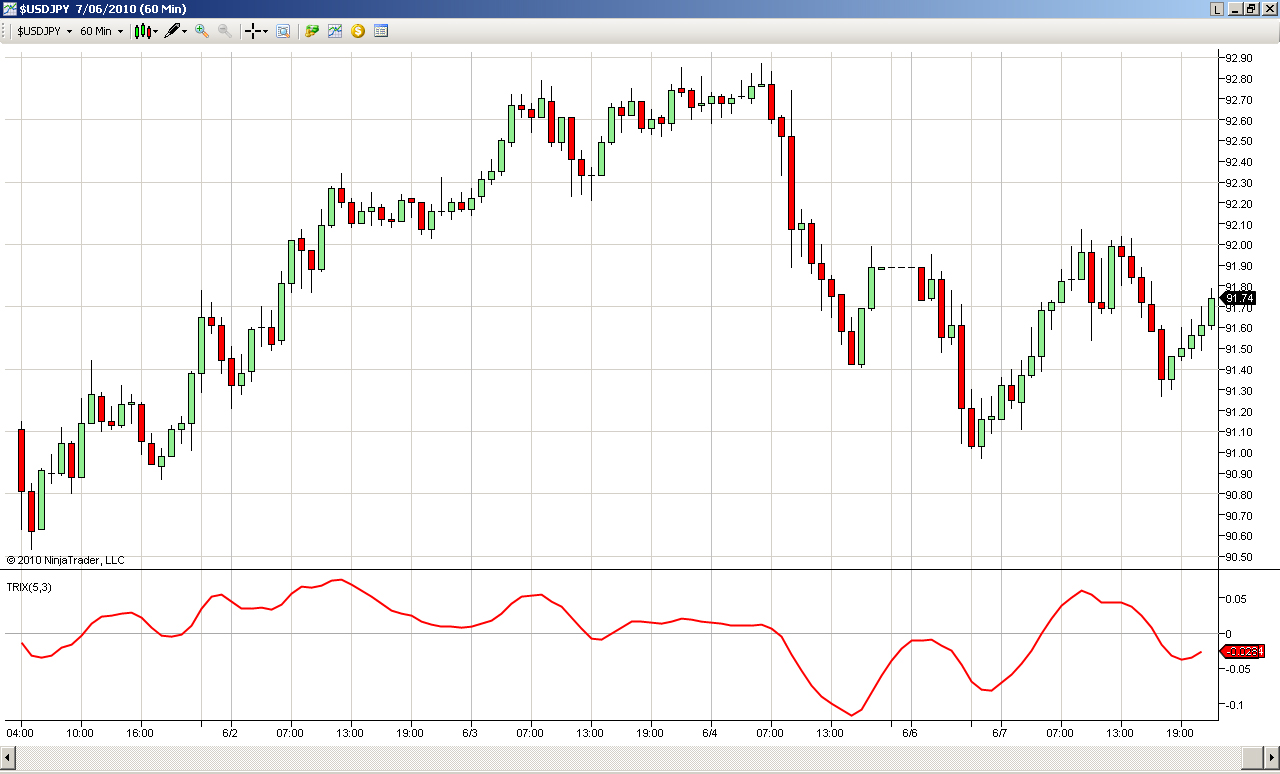Viewport: 1280px width, 774px height.
Task: Open the indicators icon
Action: point(335,31)
